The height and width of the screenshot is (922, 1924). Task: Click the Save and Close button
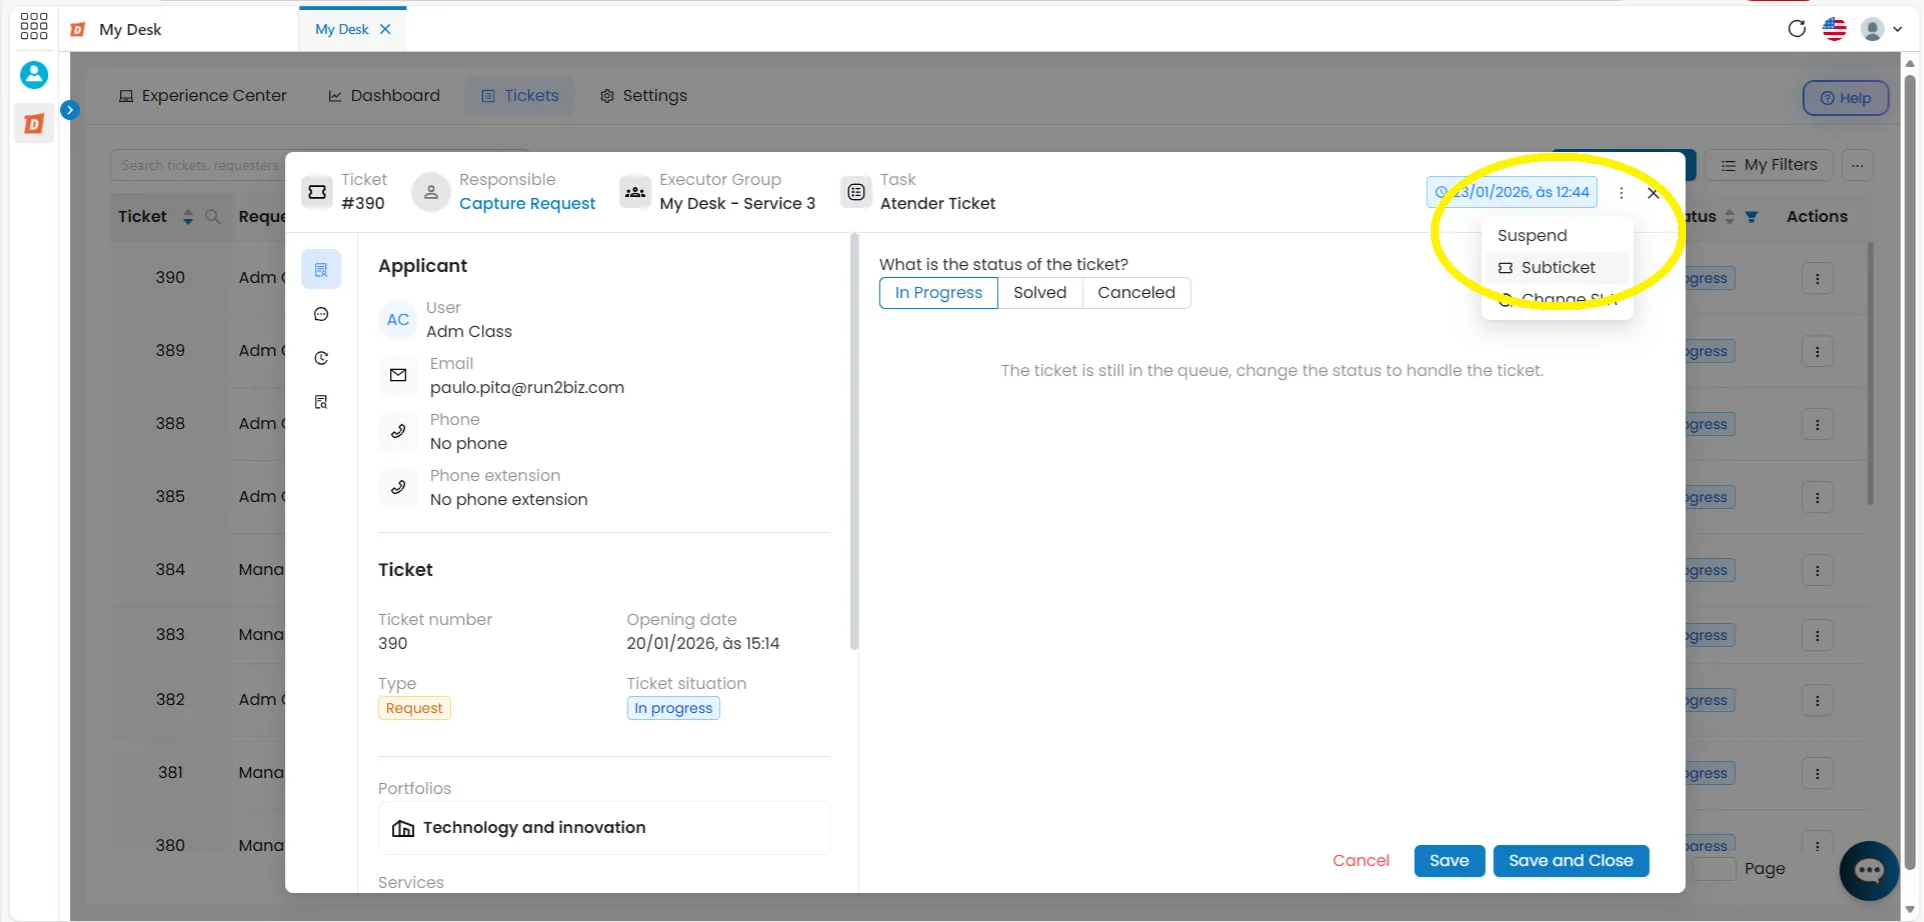(1570, 861)
